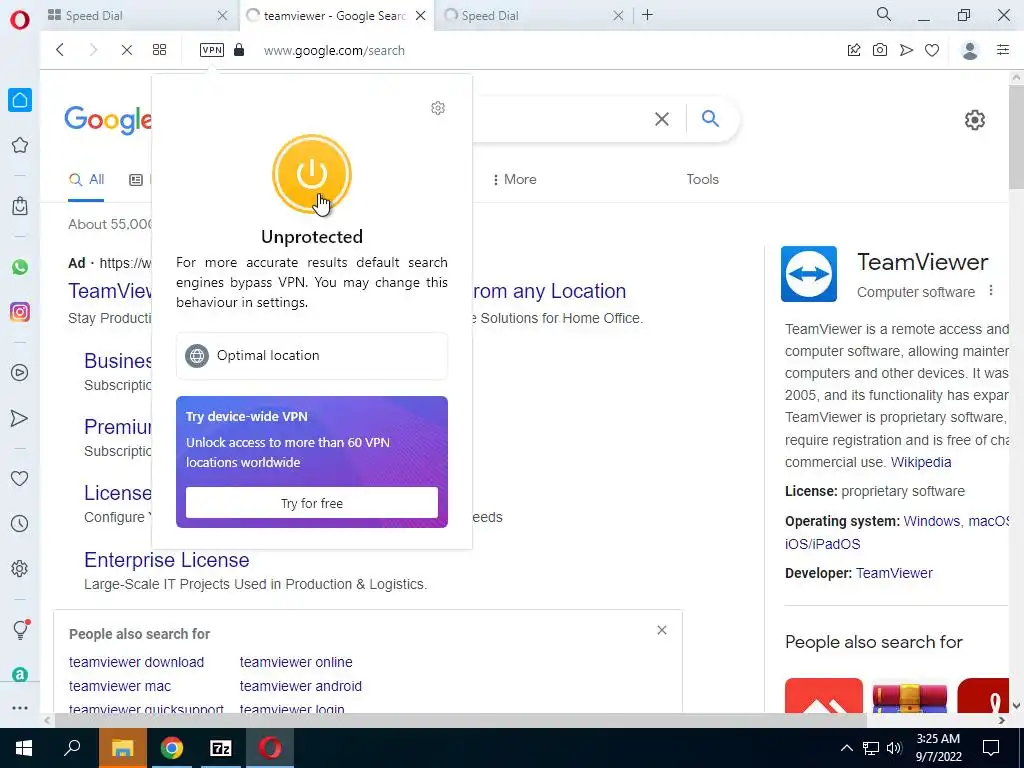
Task: Expand the More search filters menu
Action: (x=515, y=180)
